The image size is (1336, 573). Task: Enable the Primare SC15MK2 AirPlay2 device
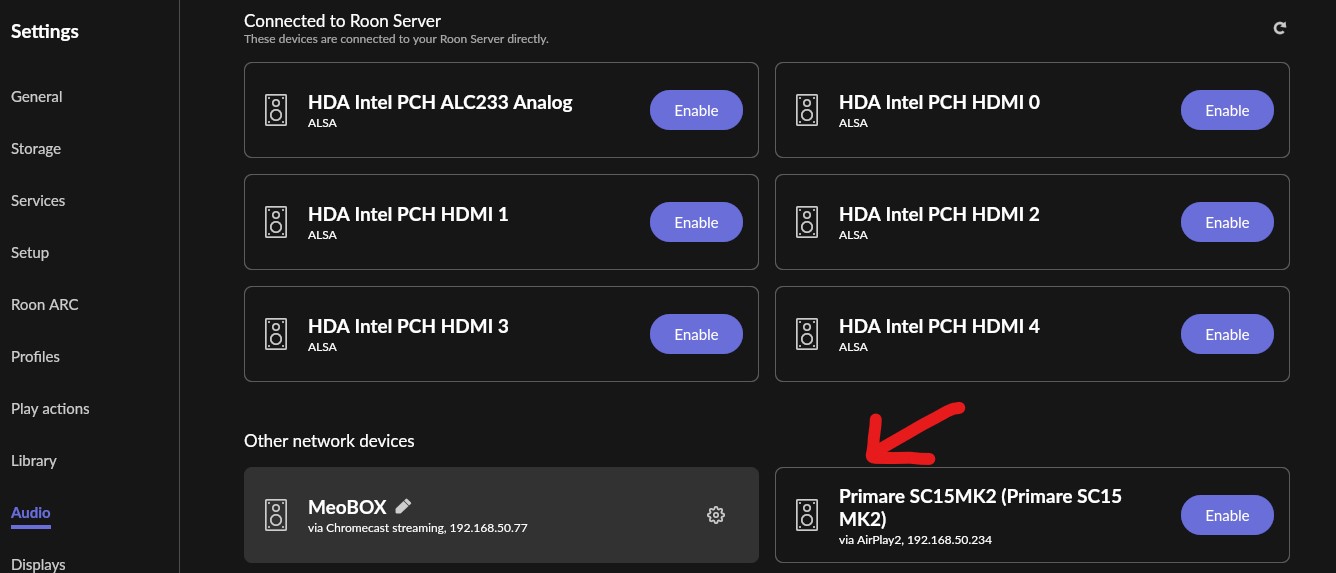tap(1227, 515)
